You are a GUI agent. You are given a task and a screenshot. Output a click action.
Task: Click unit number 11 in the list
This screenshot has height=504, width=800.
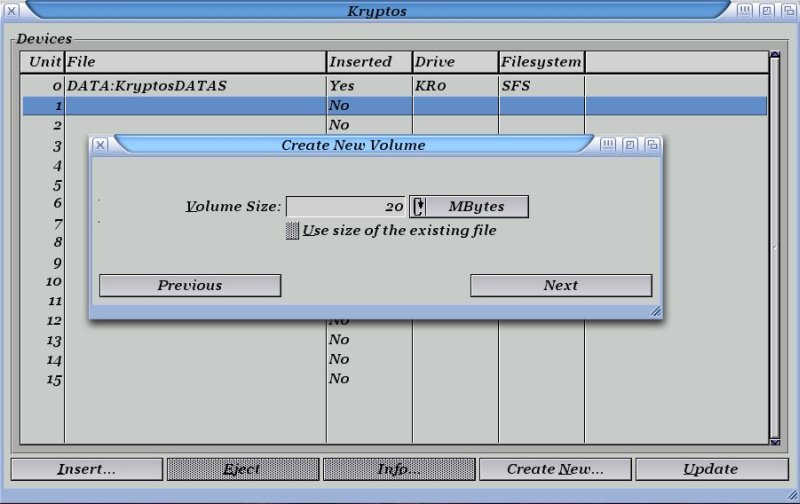[x=55, y=301]
